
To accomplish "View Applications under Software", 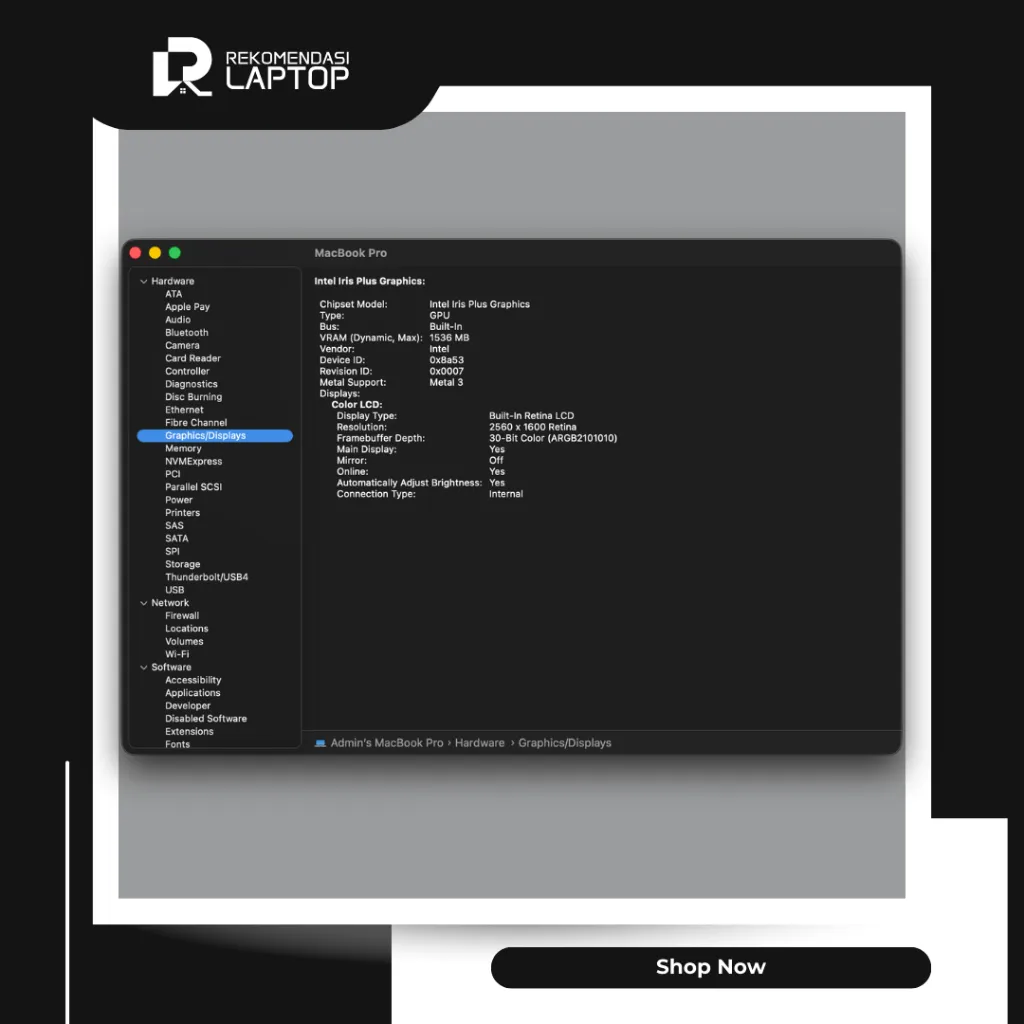I will pyautogui.click(x=192, y=692).
